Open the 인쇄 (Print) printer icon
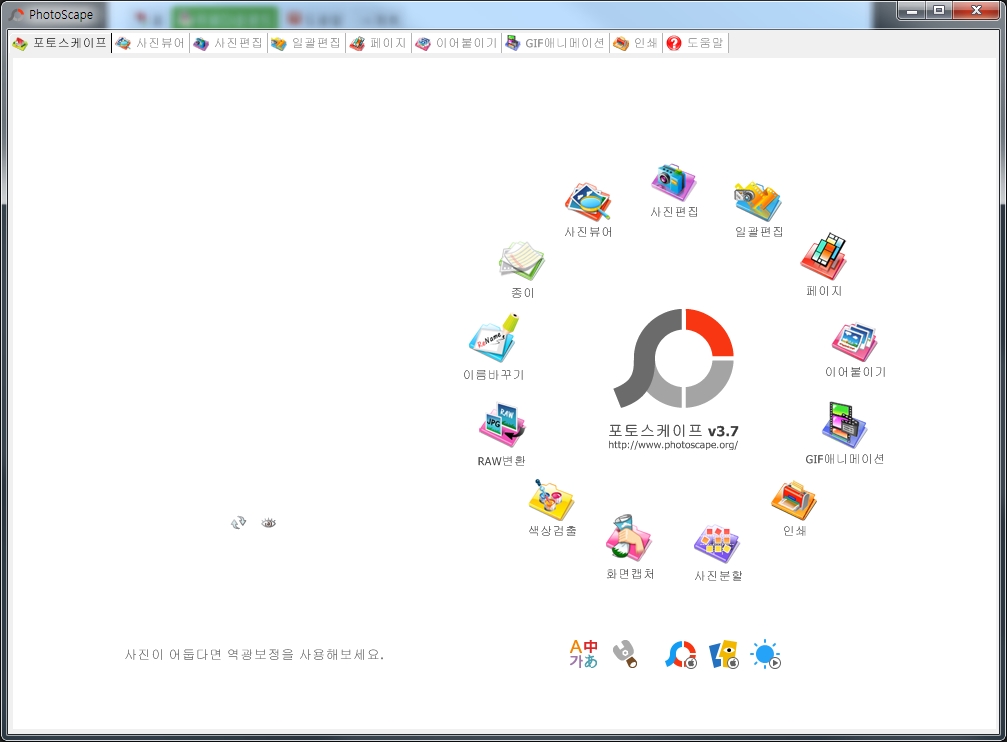1007x742 pixels. 794,500
